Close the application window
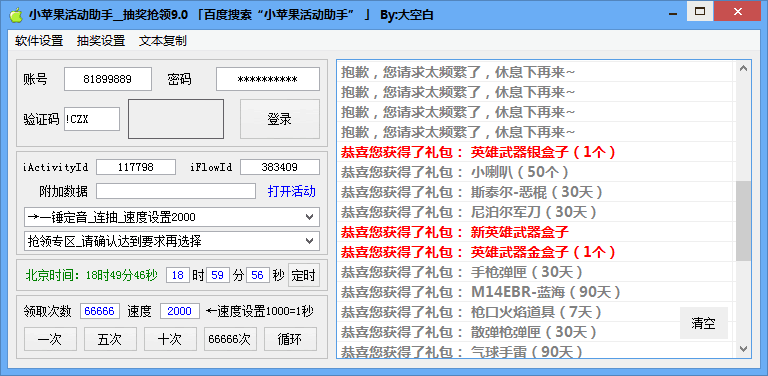 (736, 12)
